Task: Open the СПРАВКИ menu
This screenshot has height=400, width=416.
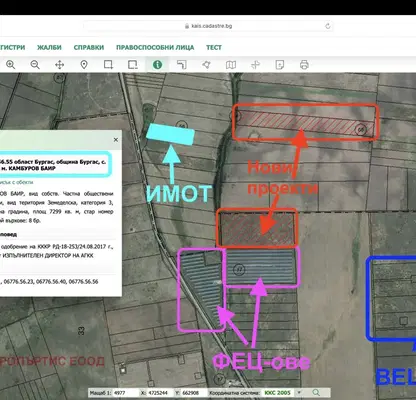Action: (x=89, y=47)
